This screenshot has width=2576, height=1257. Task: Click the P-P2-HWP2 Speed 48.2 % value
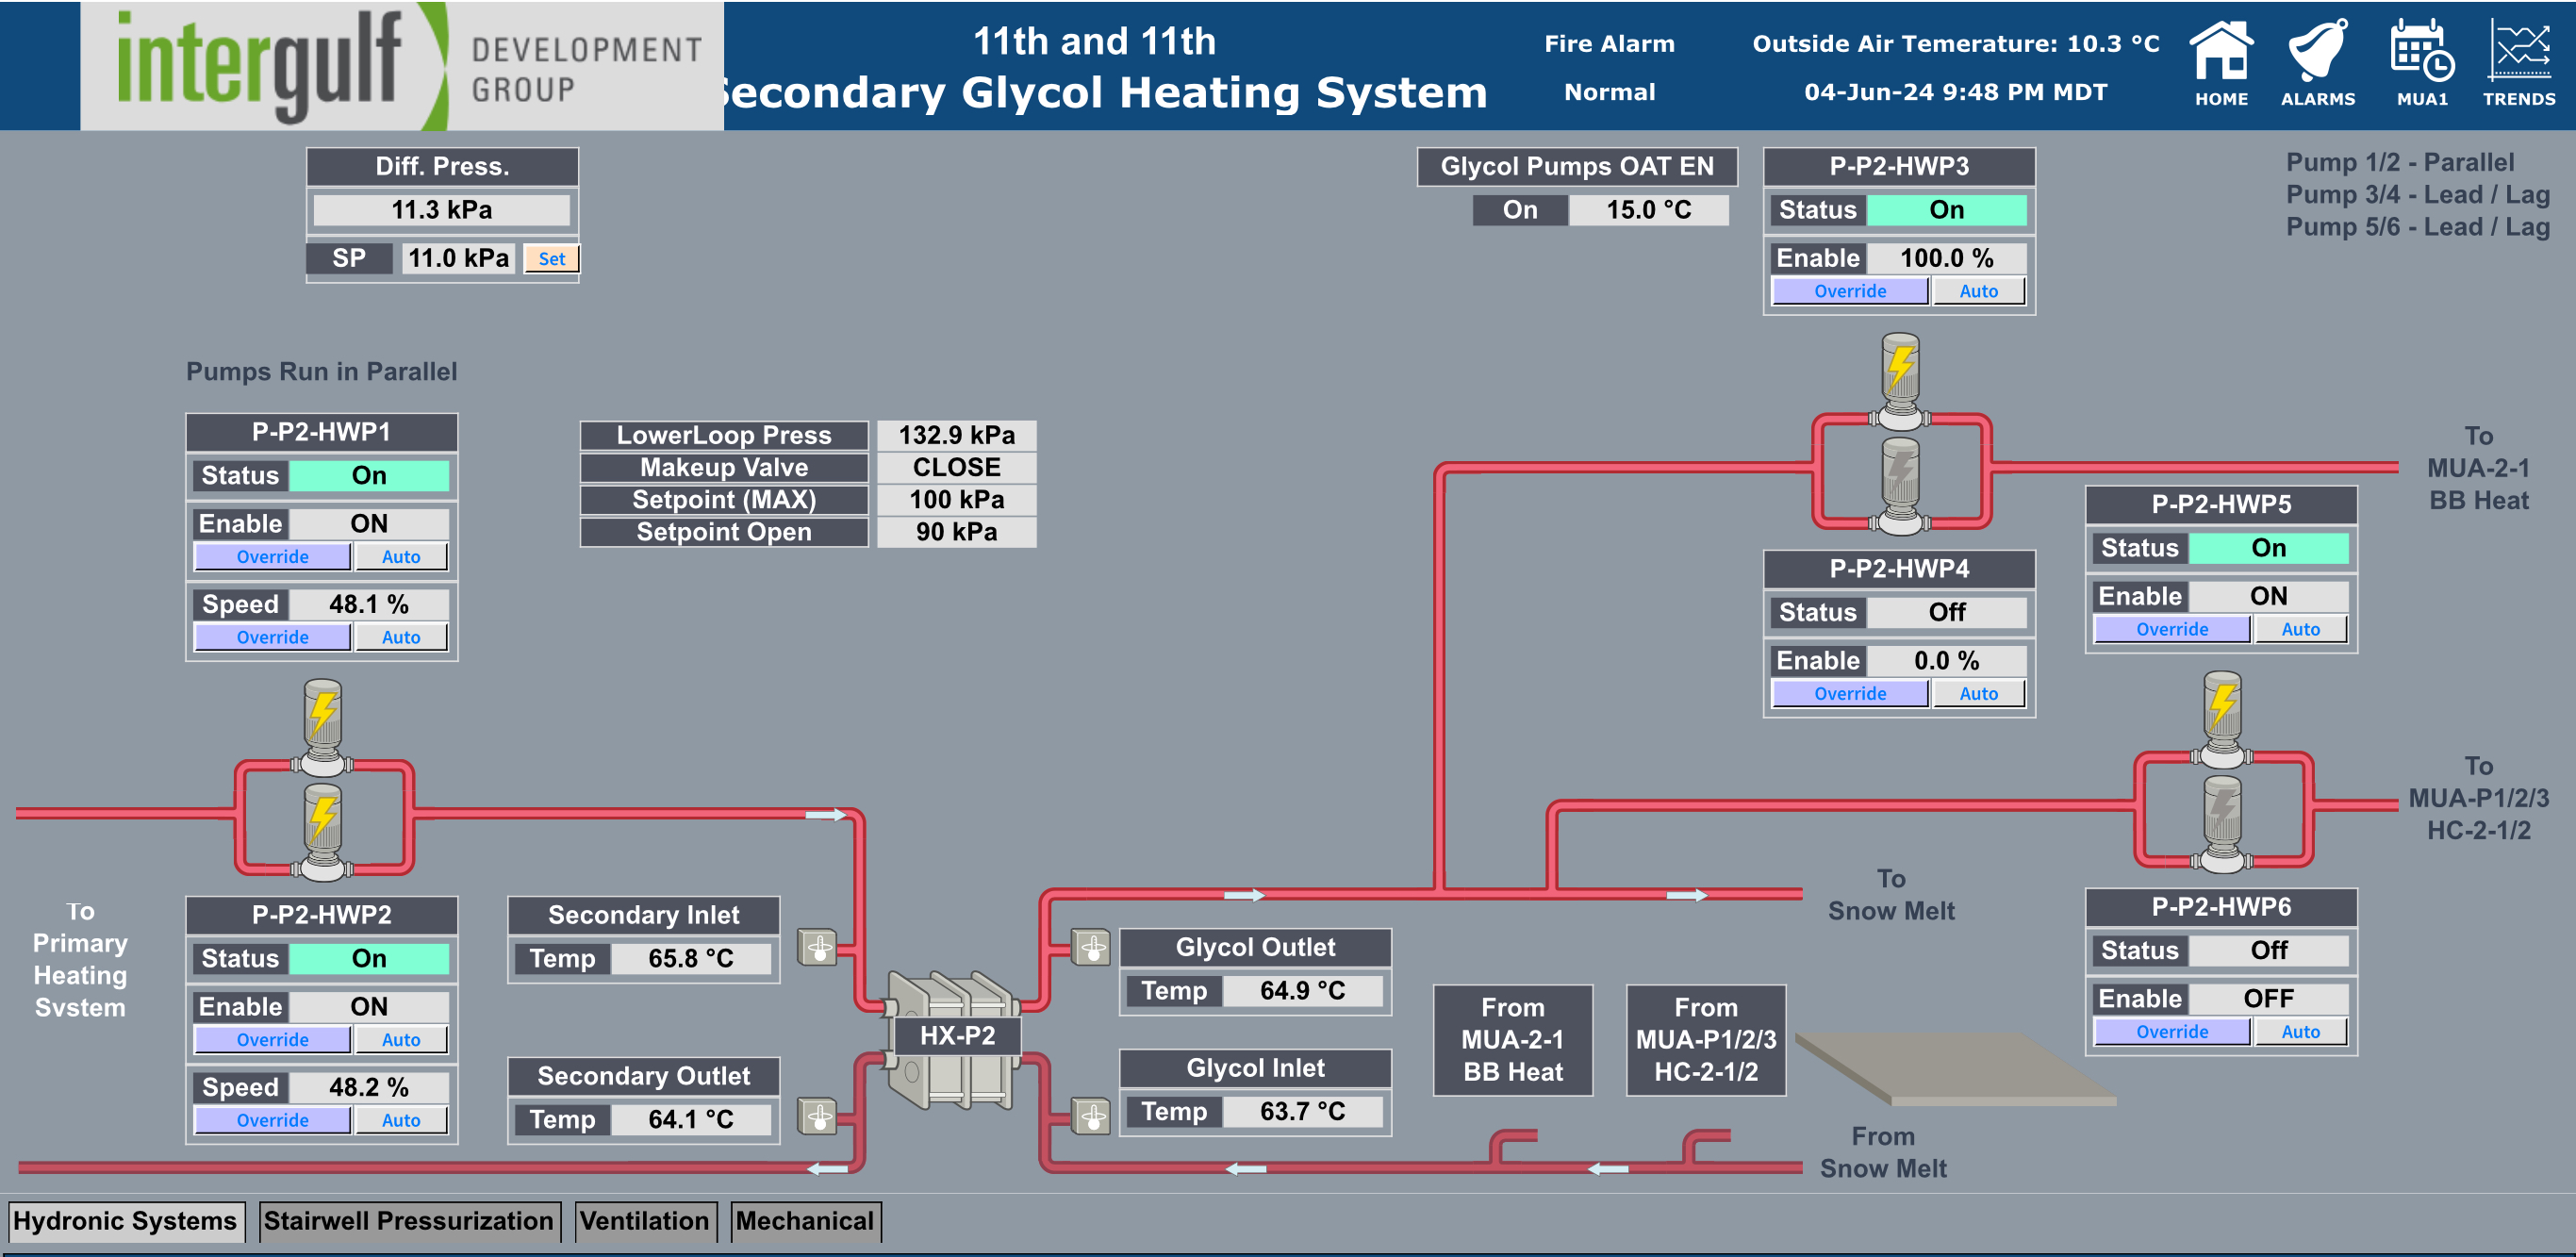[x=369, y=1087]
